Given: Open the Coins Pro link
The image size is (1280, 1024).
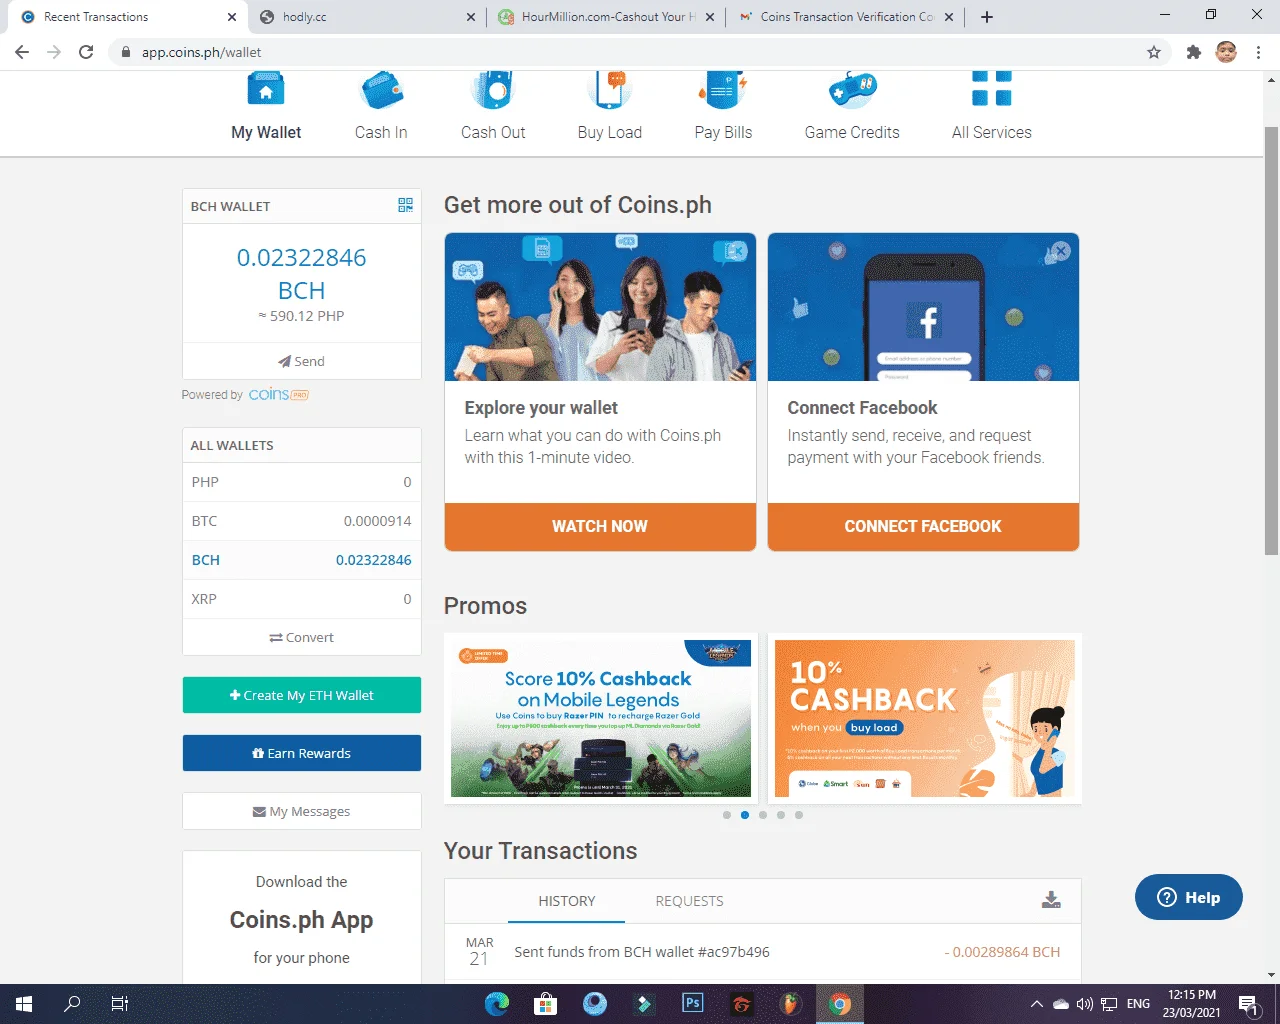Looking at the screenshot, I should coord(279,395).
